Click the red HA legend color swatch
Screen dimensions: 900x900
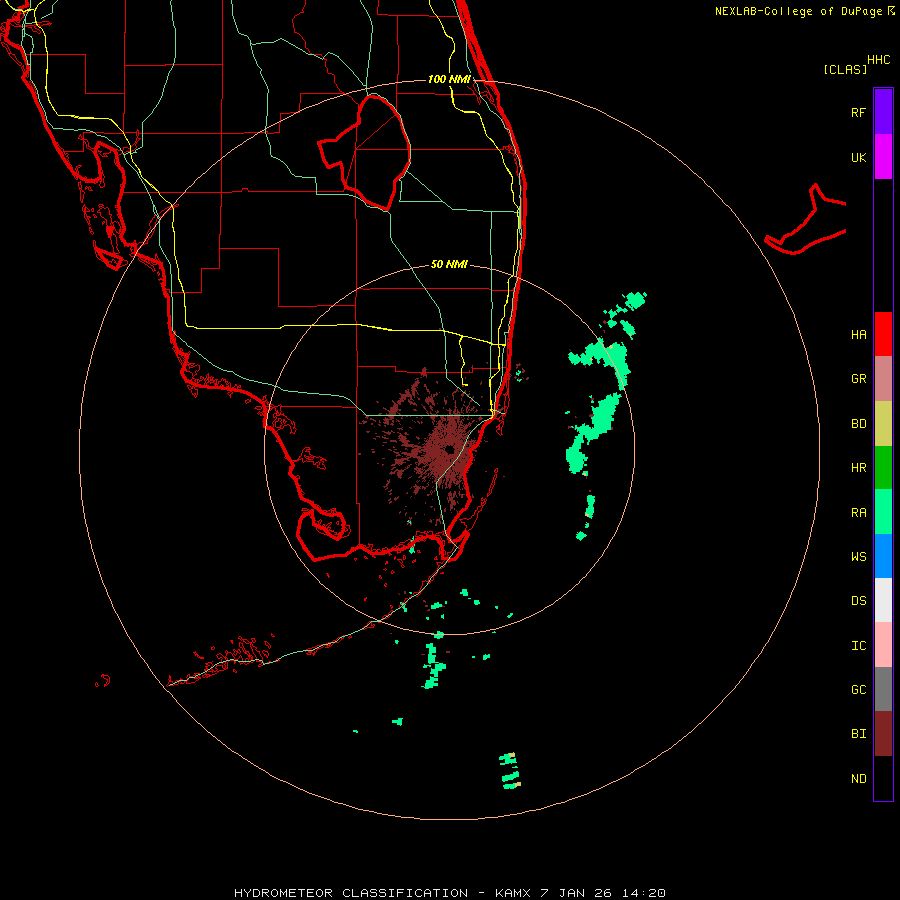pos(883,334)
